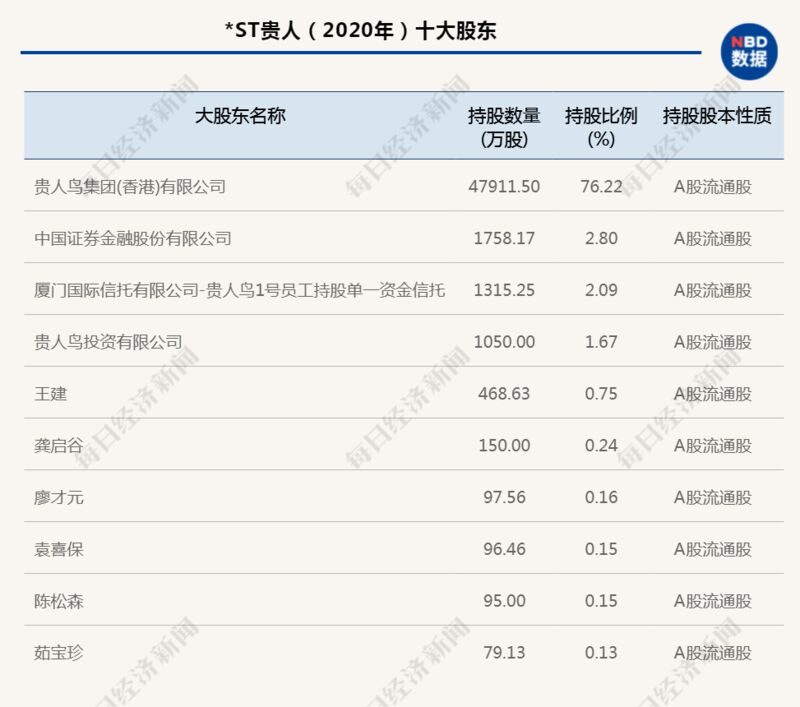This screenshot has height=707, width=800.
Task: Click A股流通股 in the 袁喜保 row
Action: coord(713,549)
